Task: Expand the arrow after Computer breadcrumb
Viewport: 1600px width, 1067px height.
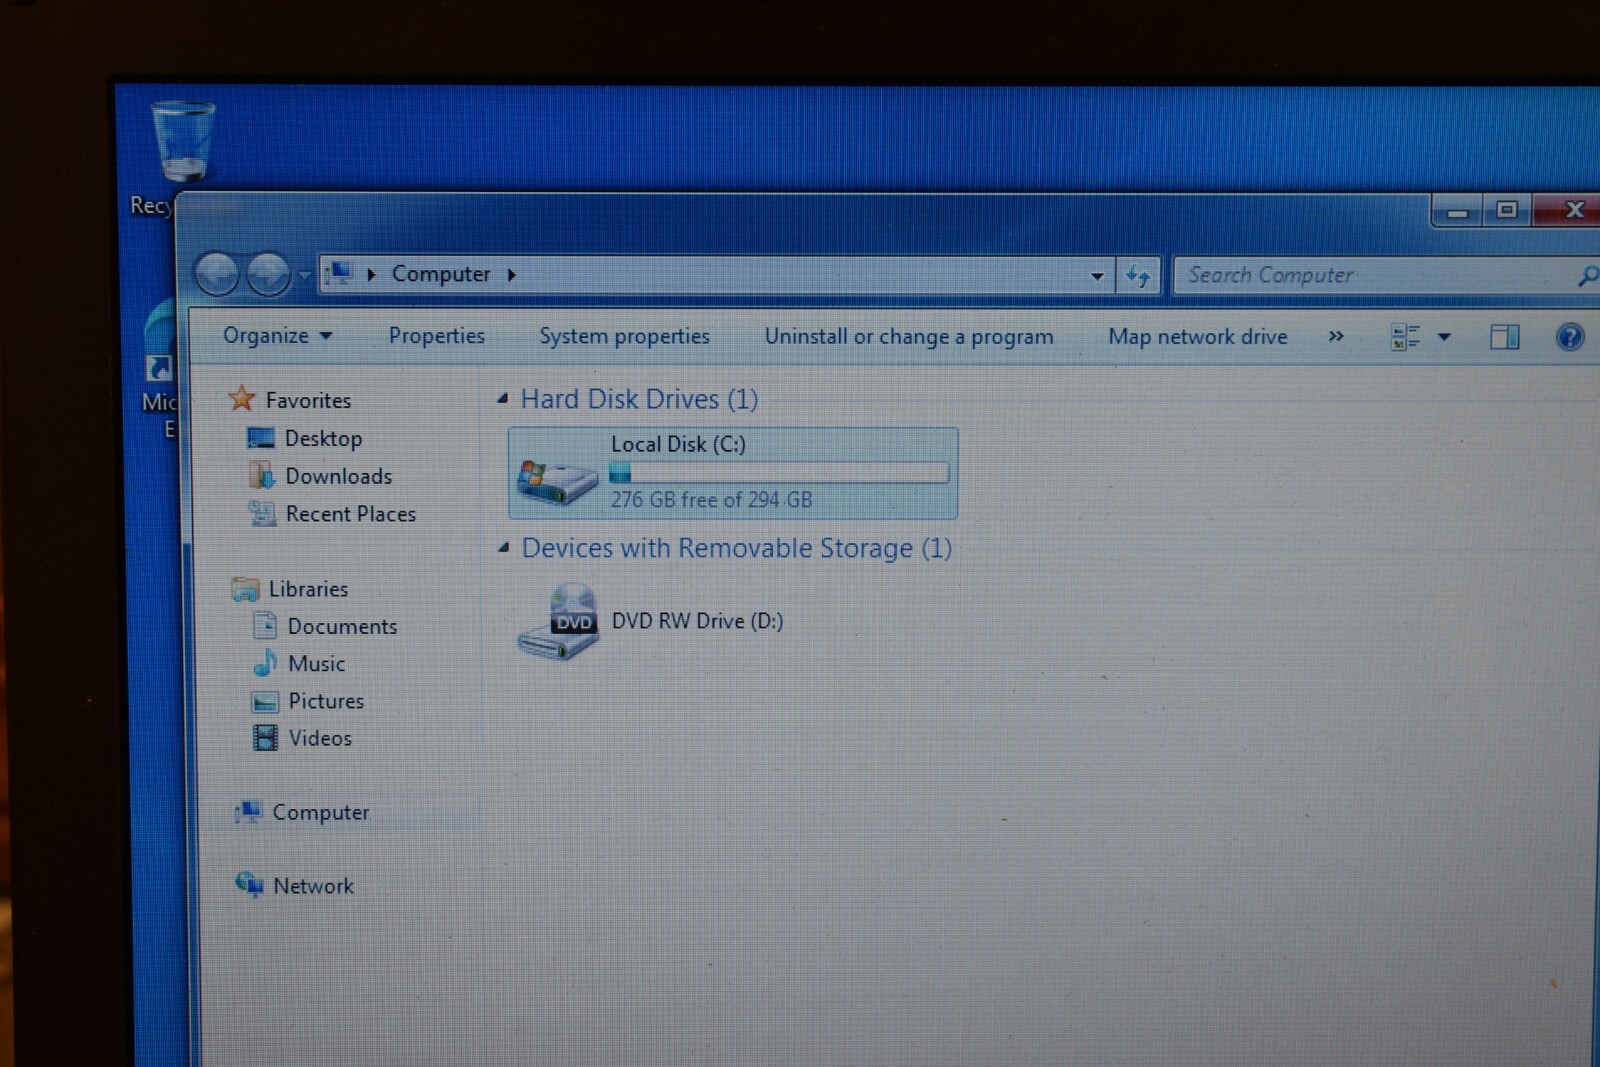Action: coord(511,275)
